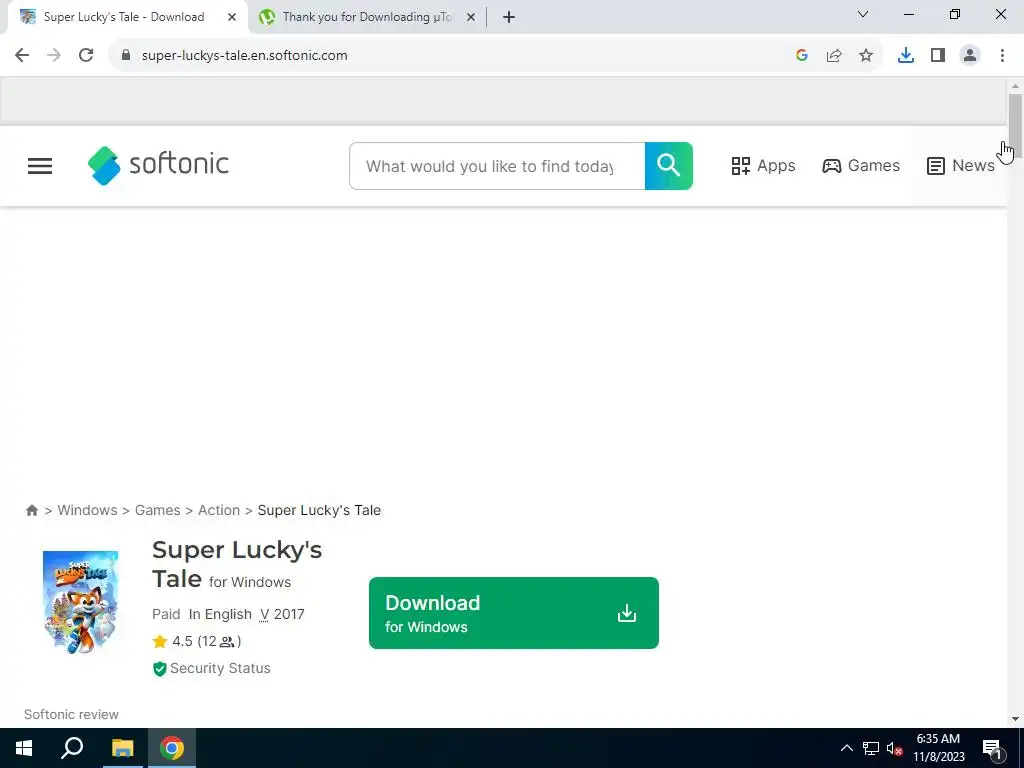Click the Super Lucky's Tale cover thumbnail
This screenshot has width=1024, height=768.
[80, 602]
